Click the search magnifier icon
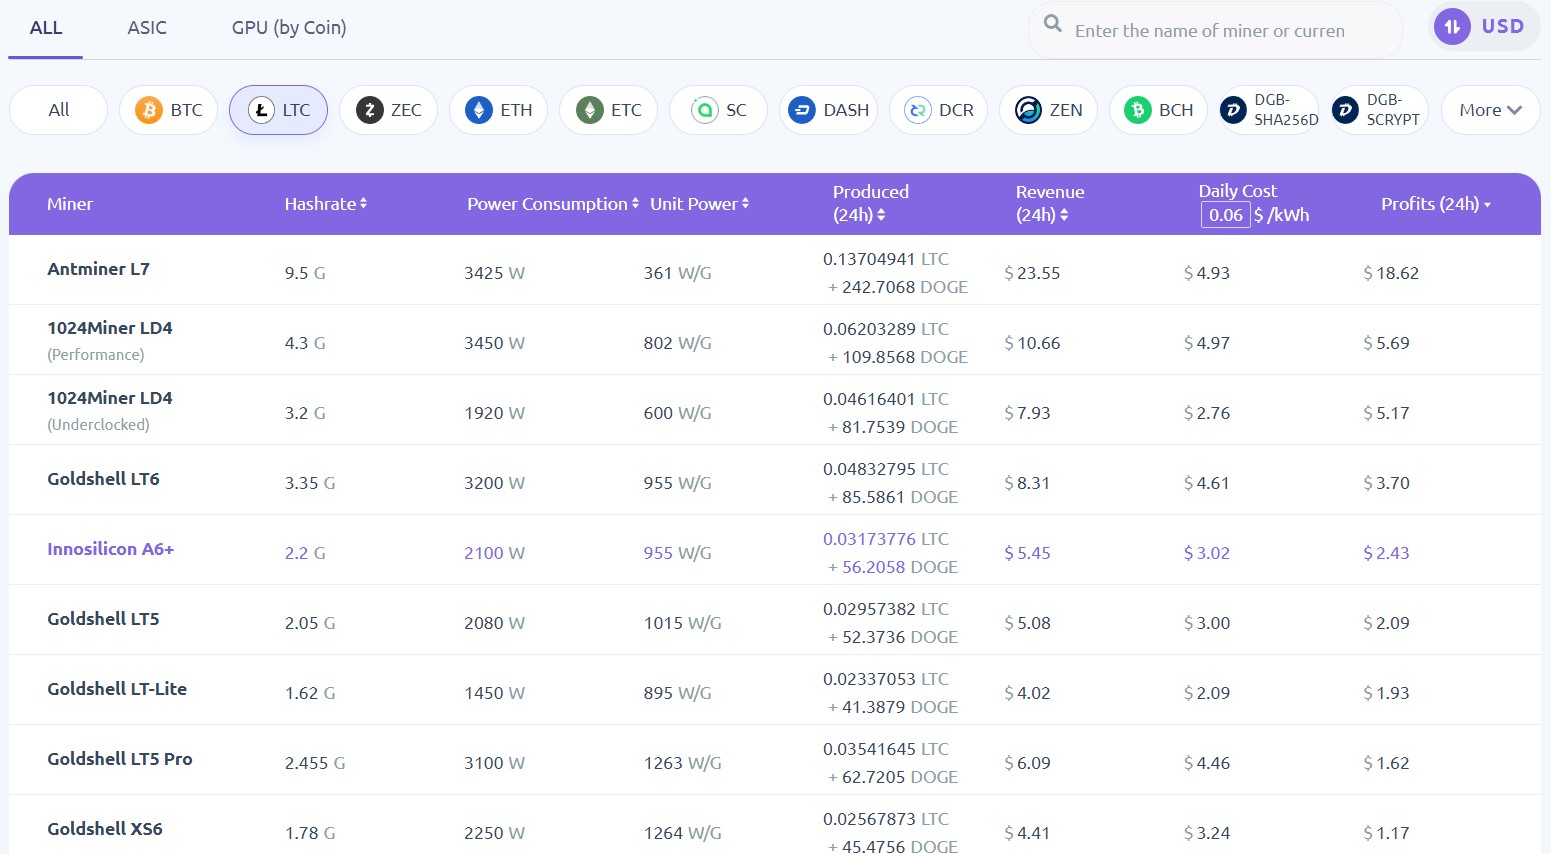 (x=1052, y=21)
